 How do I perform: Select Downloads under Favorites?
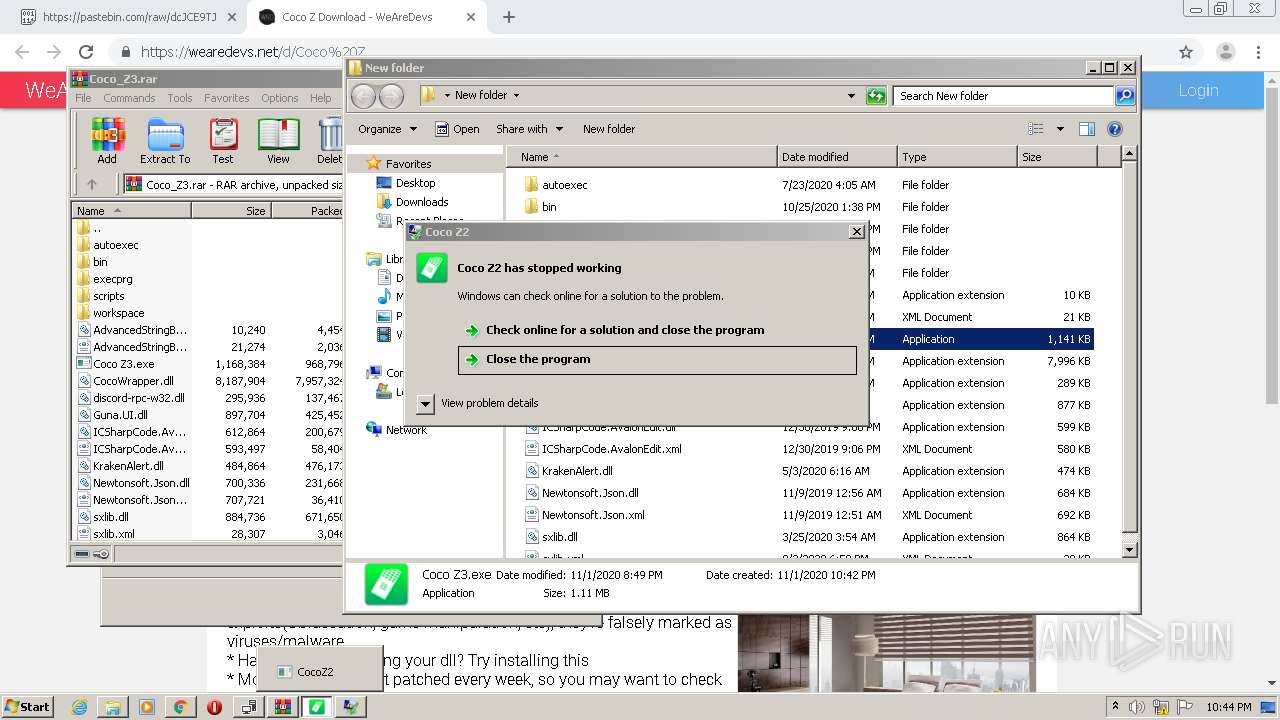pos(421,202)
